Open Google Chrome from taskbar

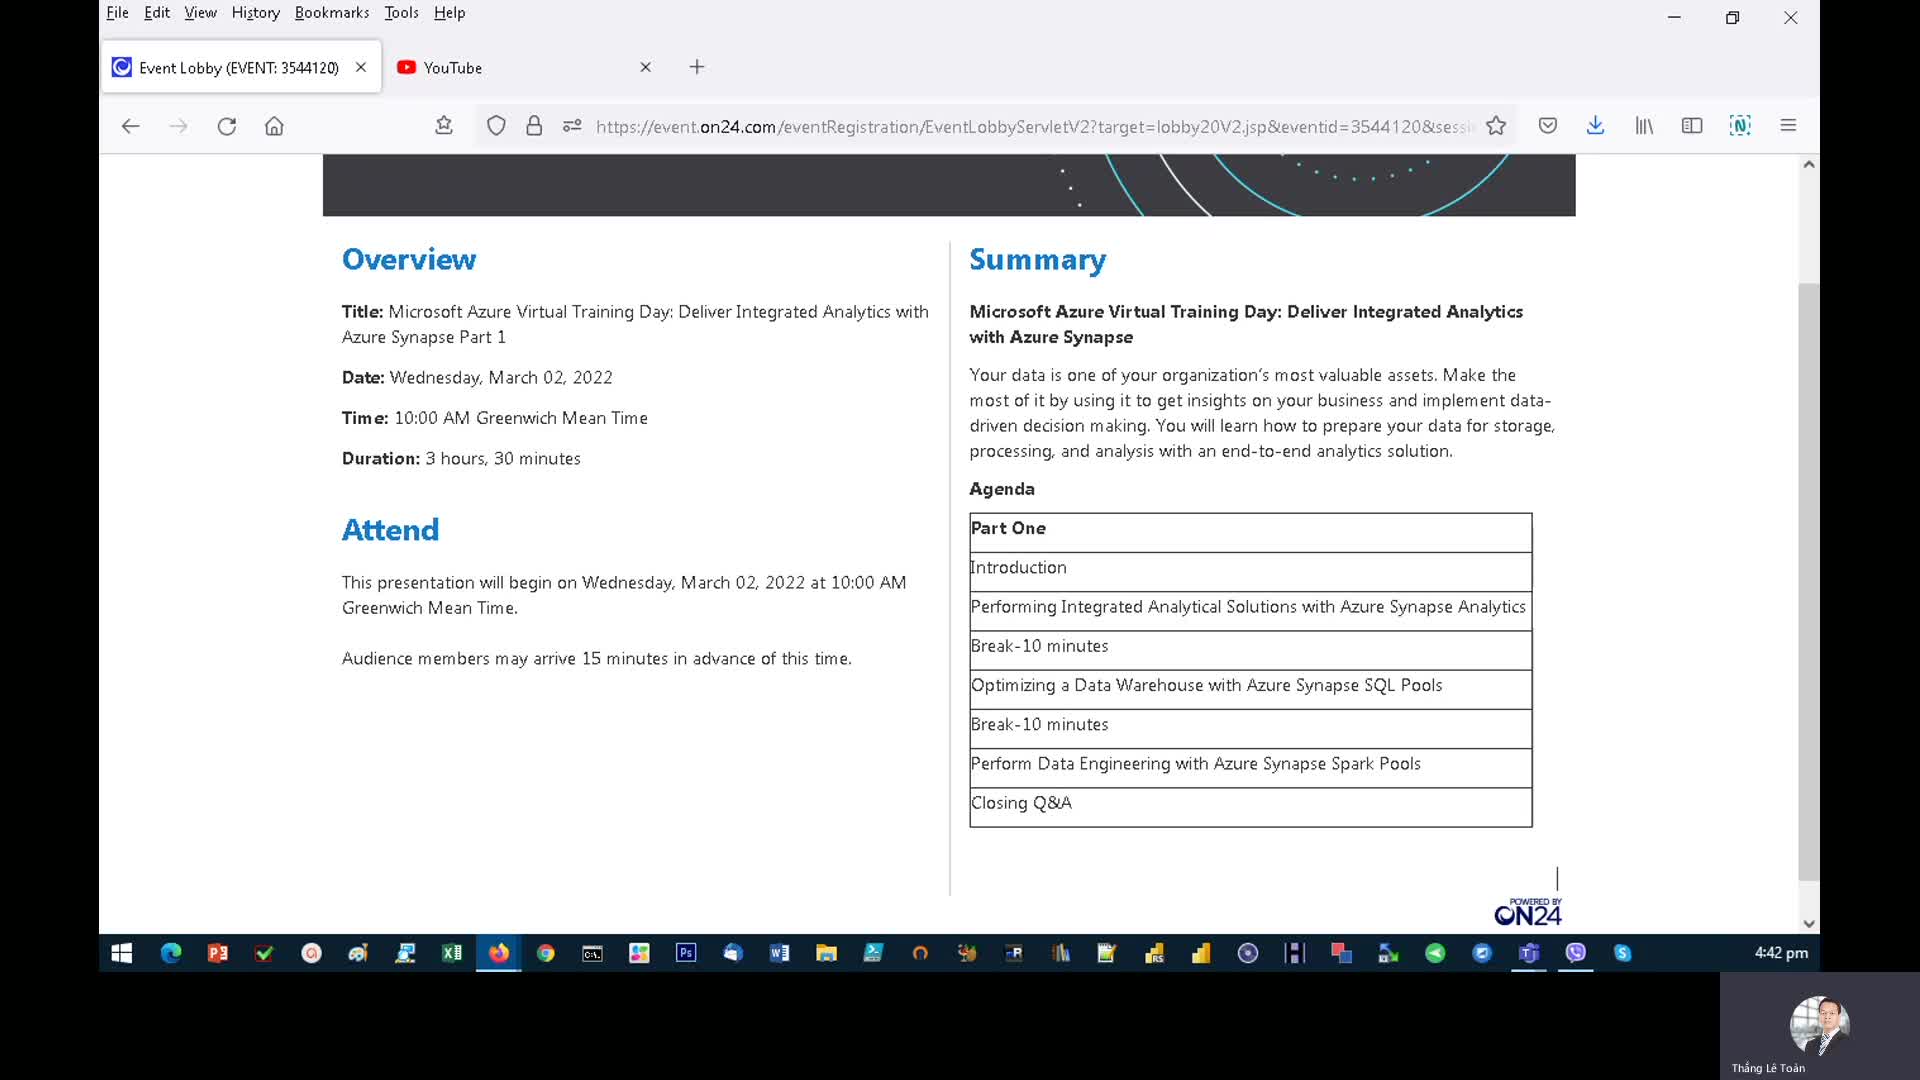pos(545,953)
